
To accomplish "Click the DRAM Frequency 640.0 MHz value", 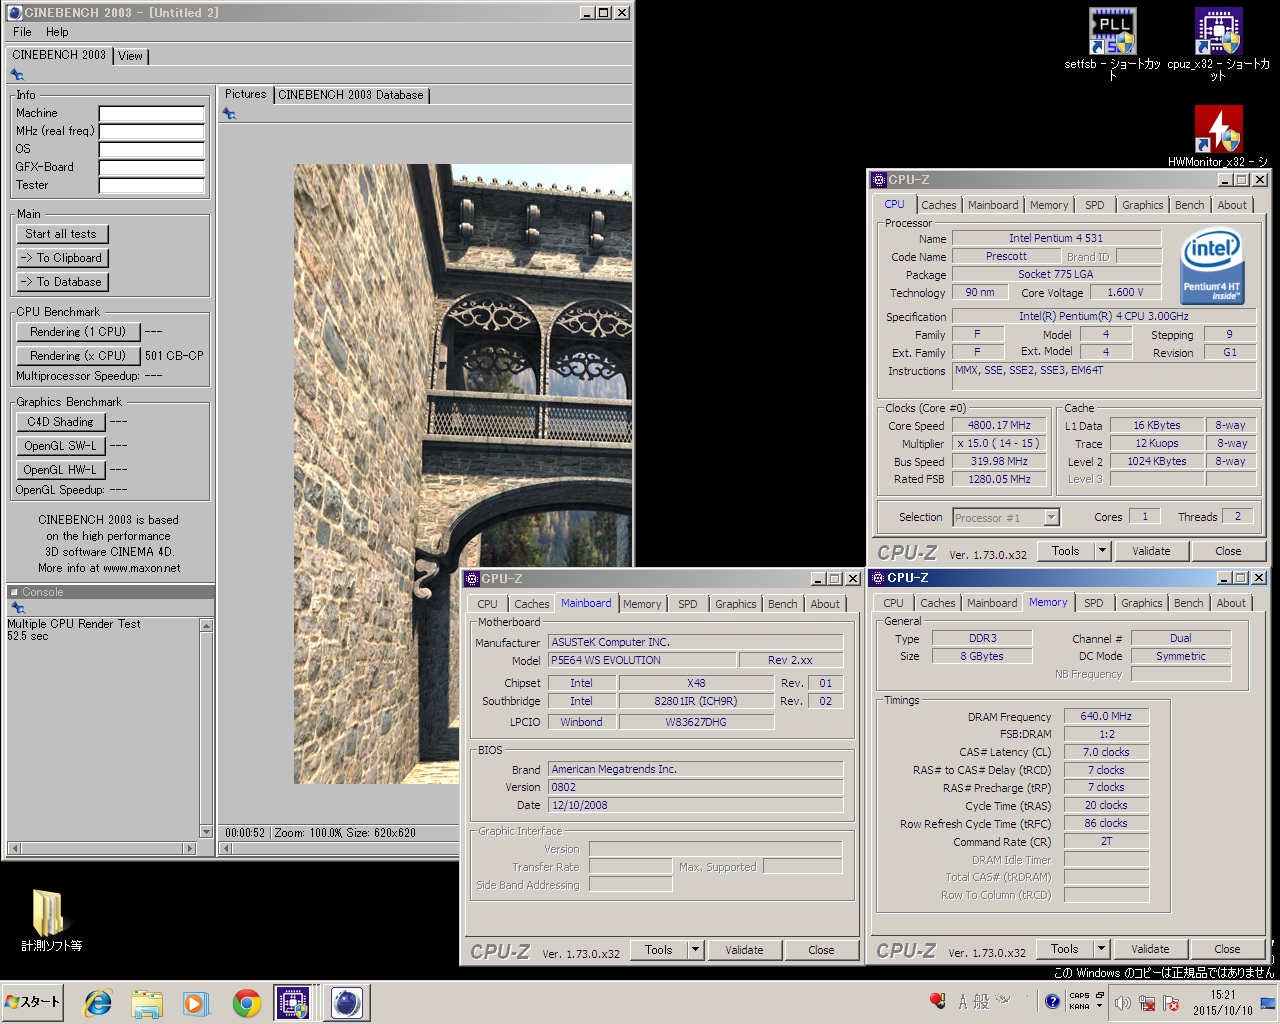I will coord(1106,716).
